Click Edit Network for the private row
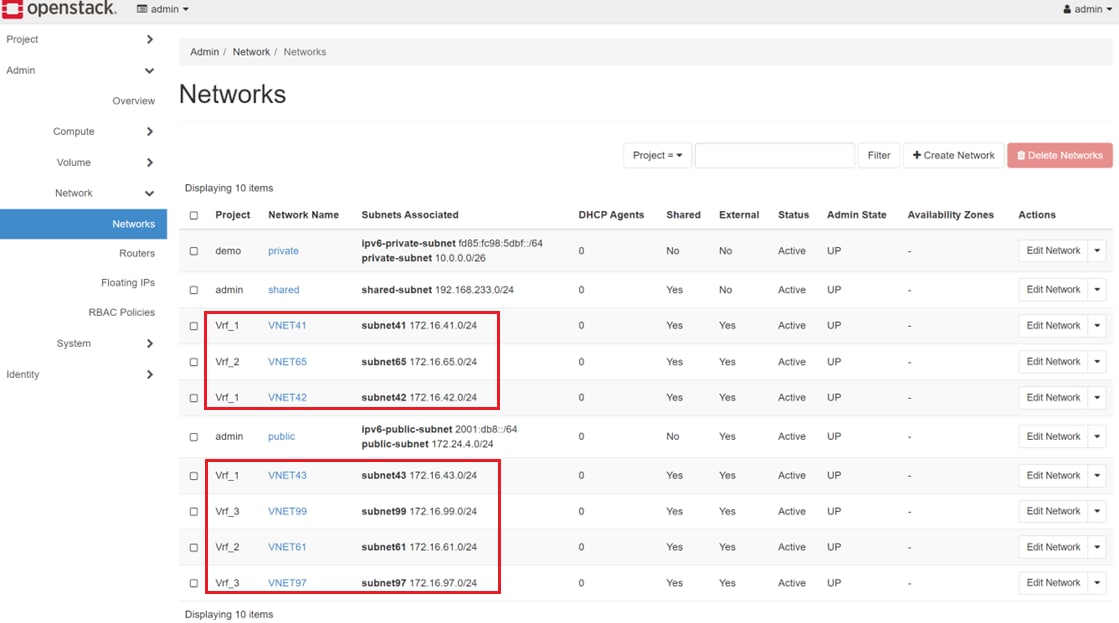Image resolution: width=1119 pixels, height=623 pixels. coord(1053,250)
